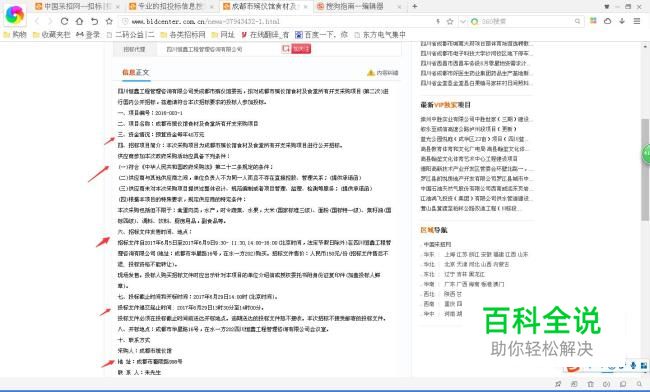Open the 登录 bookmark
This screenshot has height=392, width=650.
pos(88,35)
